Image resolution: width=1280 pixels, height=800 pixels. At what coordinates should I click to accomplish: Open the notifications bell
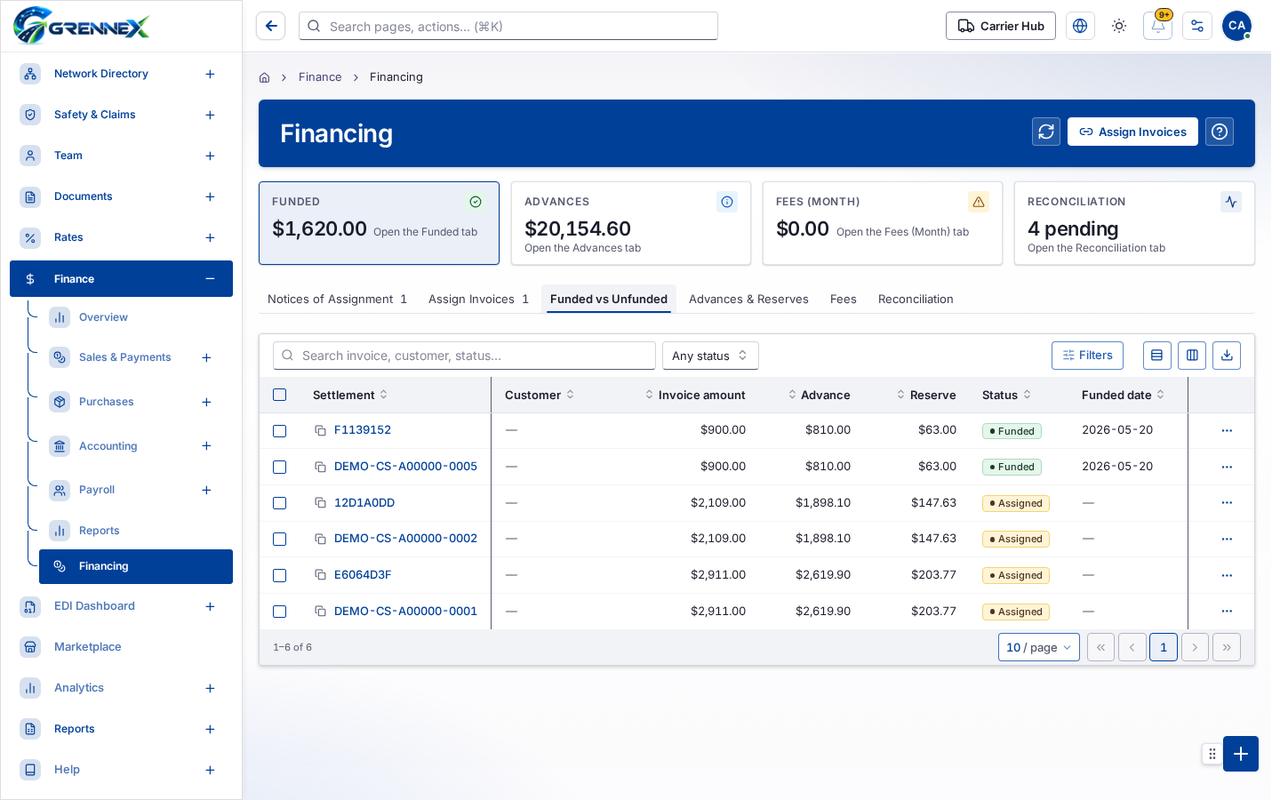tap(1158, 26)
